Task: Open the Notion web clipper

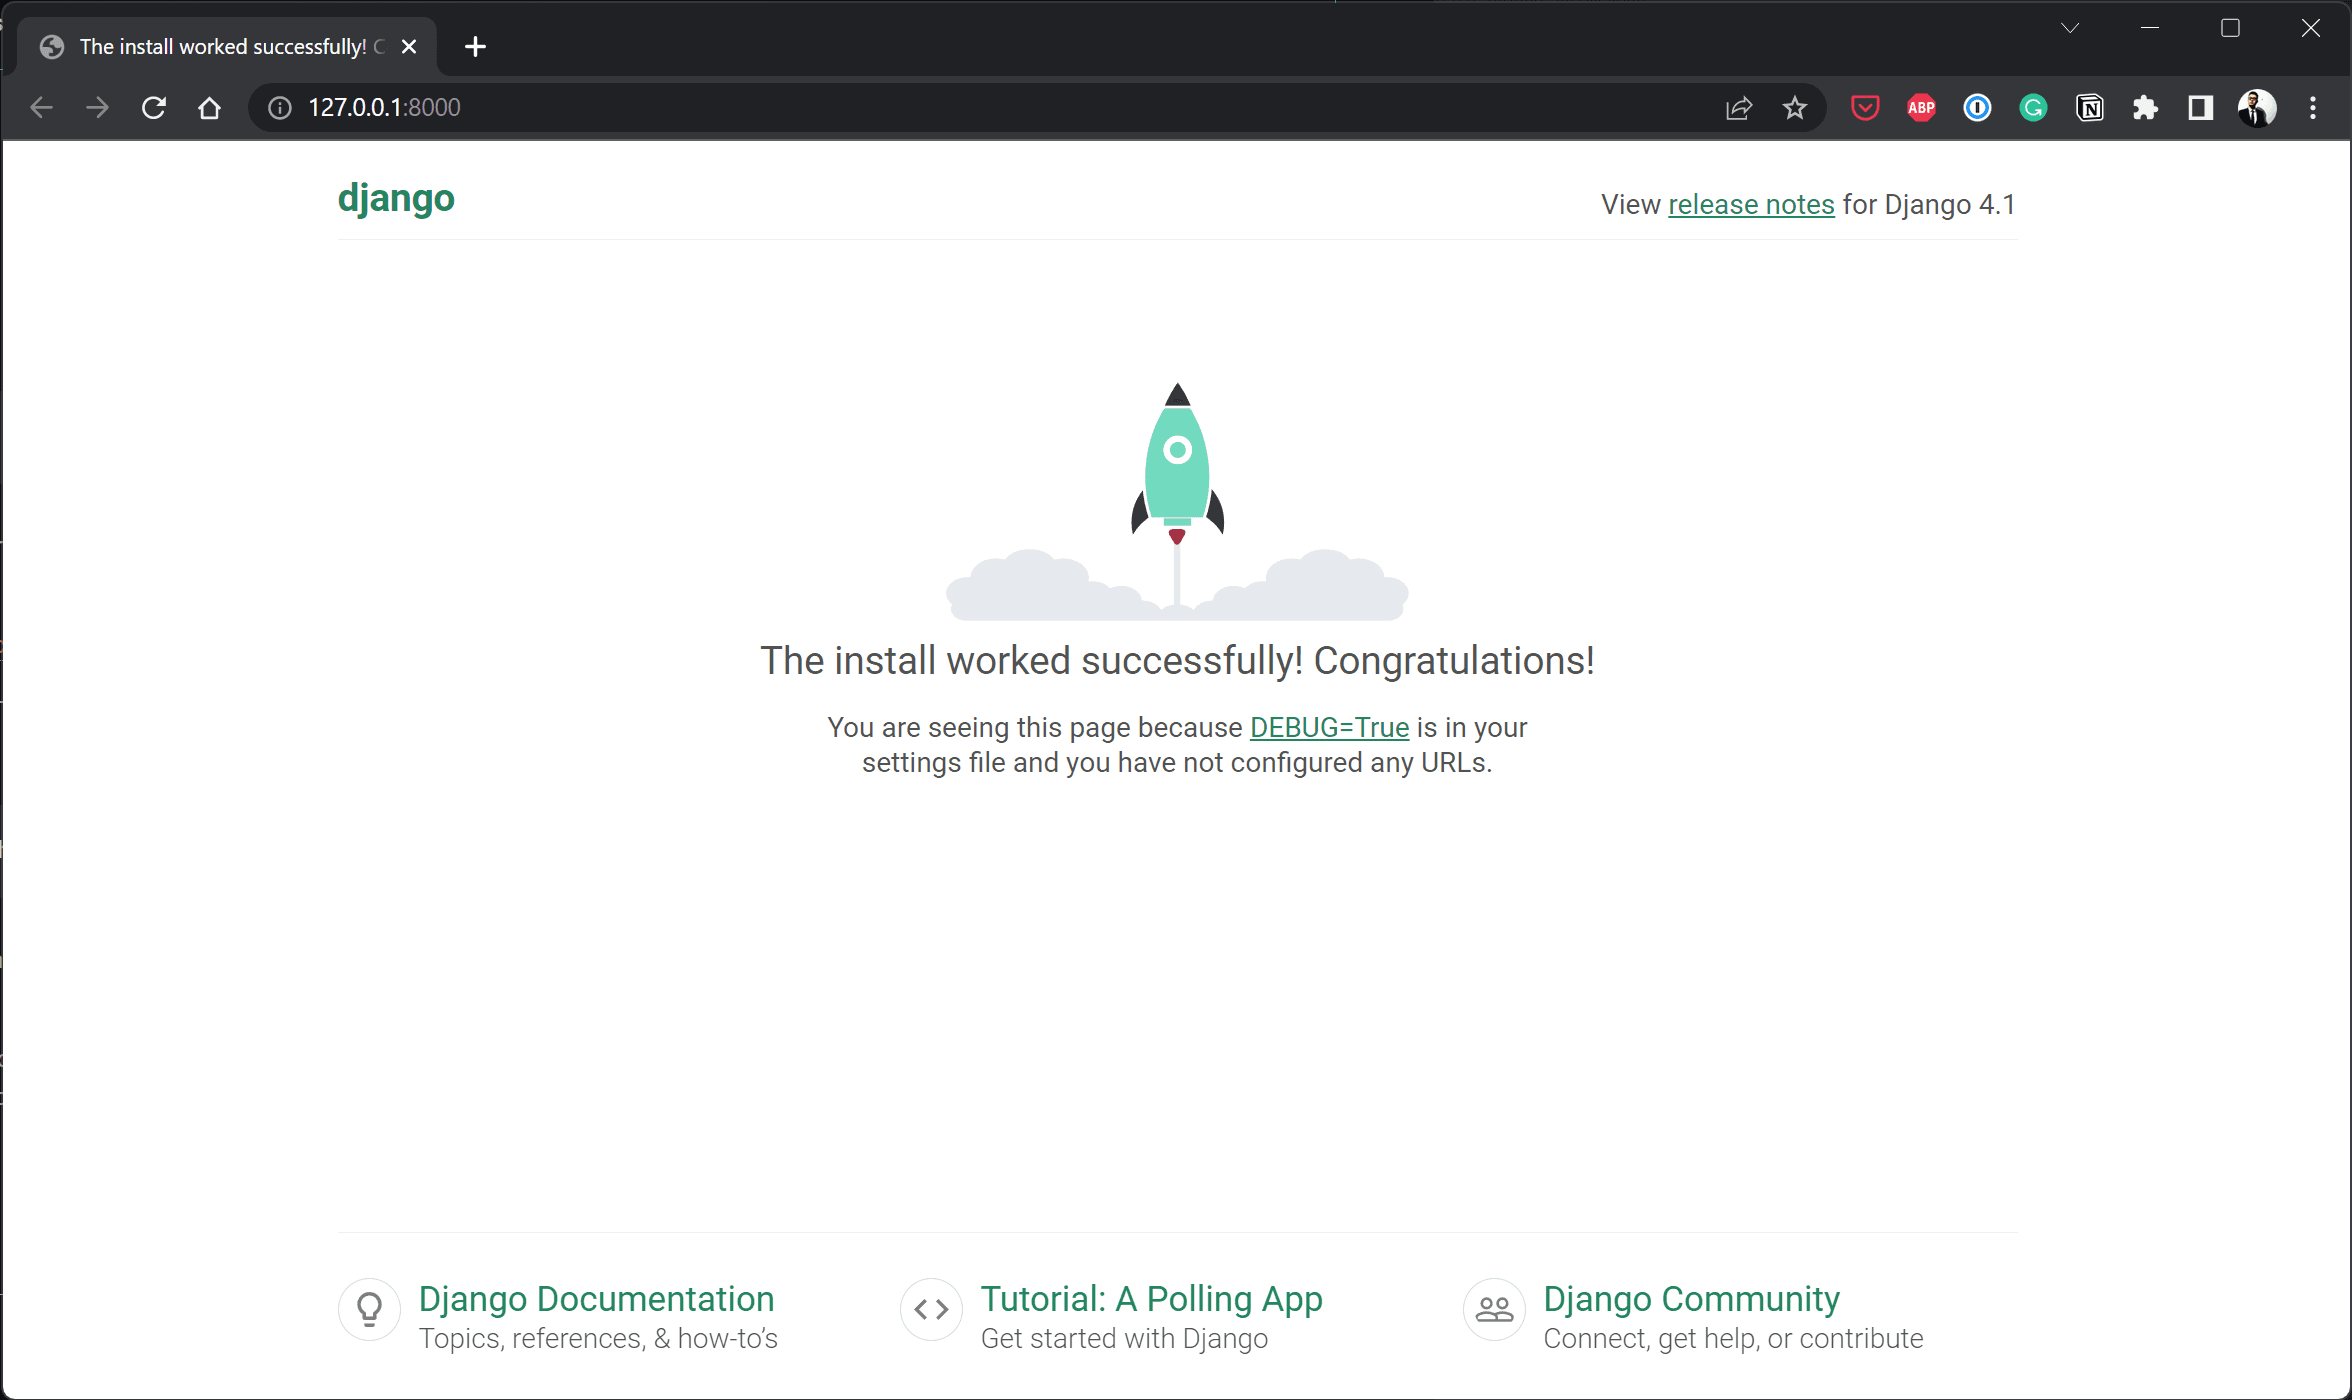Action: pos(2090,107)
